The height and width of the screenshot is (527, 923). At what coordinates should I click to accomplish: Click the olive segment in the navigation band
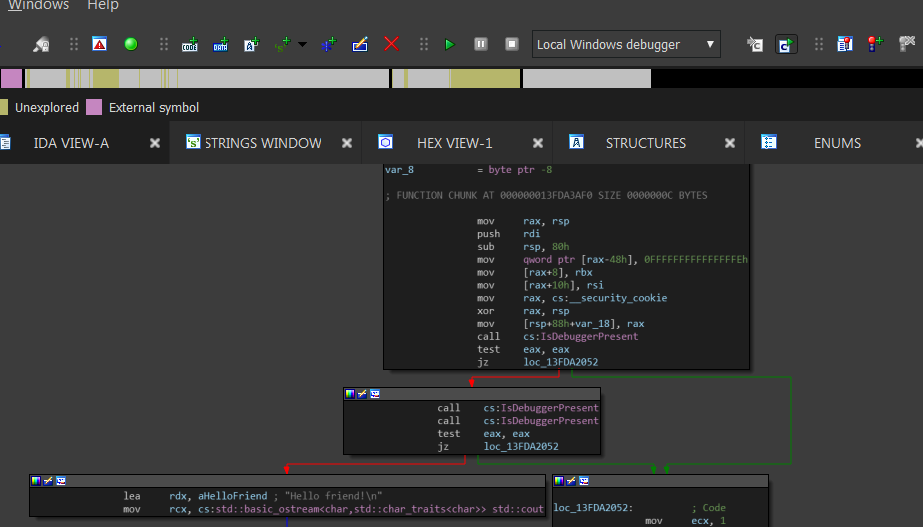485,78
